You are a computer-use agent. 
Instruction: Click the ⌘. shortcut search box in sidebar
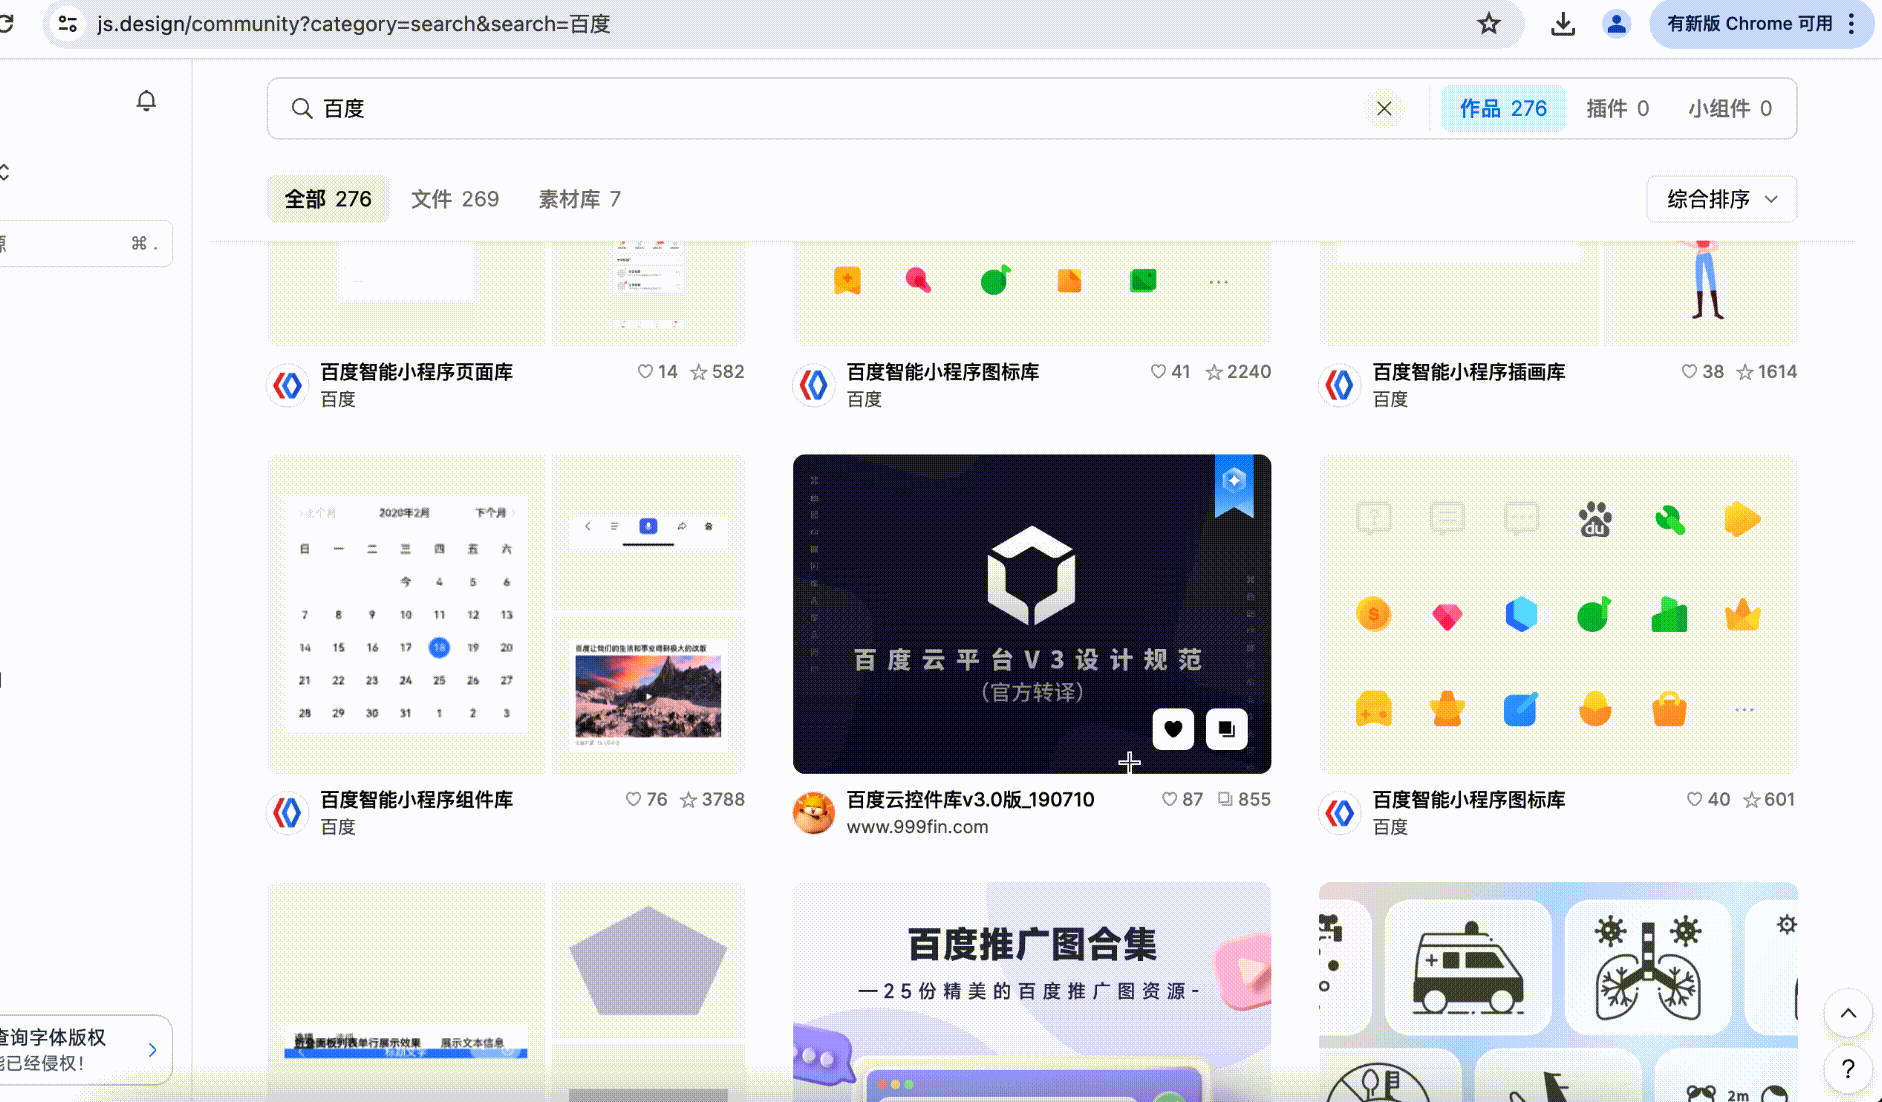point(86,244)
